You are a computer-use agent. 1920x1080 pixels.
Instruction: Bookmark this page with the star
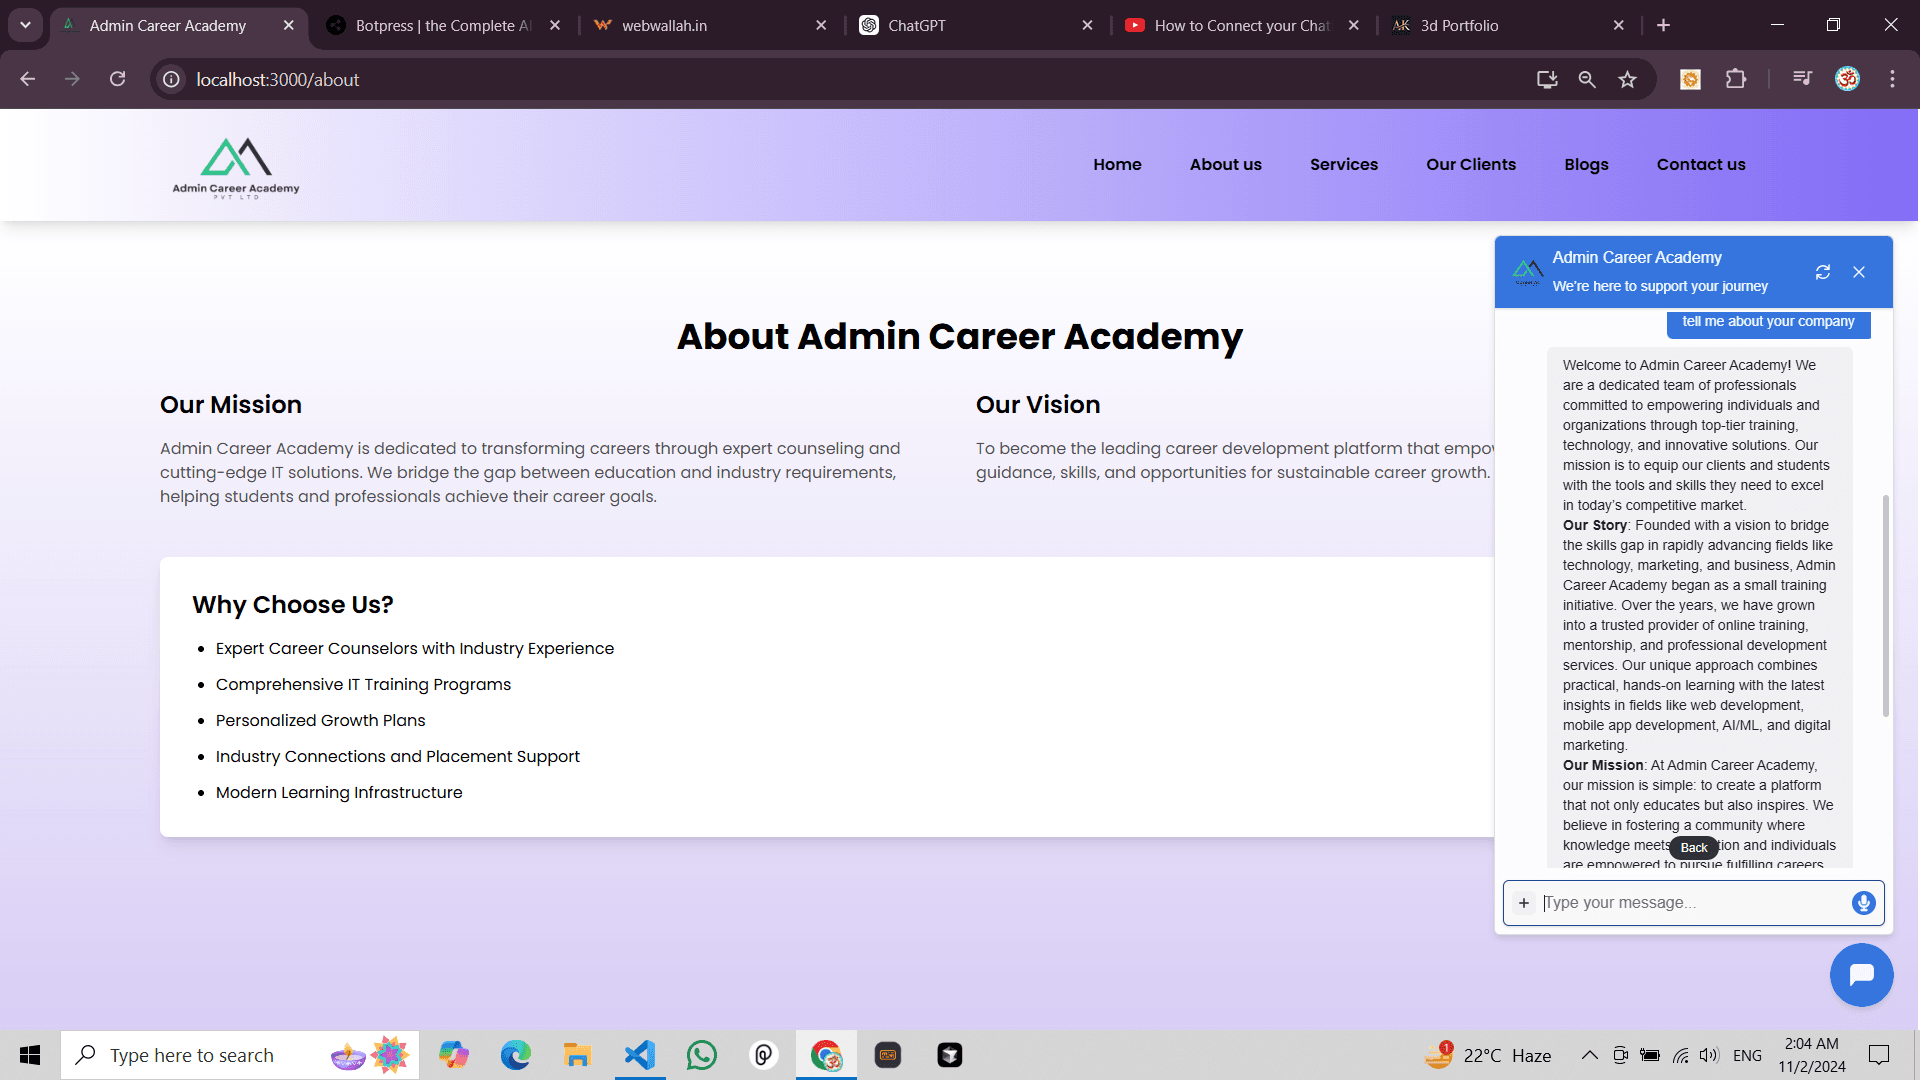1627,79
